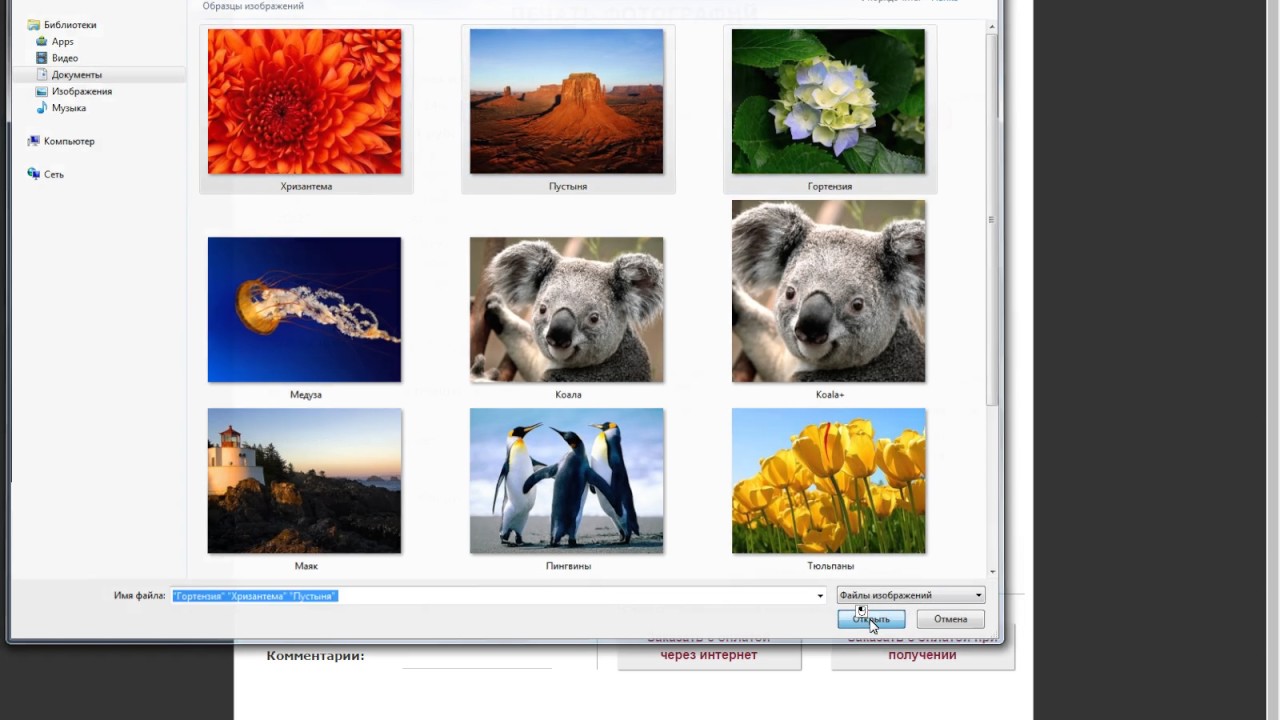Open the Музыка library in sidebar
Viewport: 1280px width, 720px height.
69,108
